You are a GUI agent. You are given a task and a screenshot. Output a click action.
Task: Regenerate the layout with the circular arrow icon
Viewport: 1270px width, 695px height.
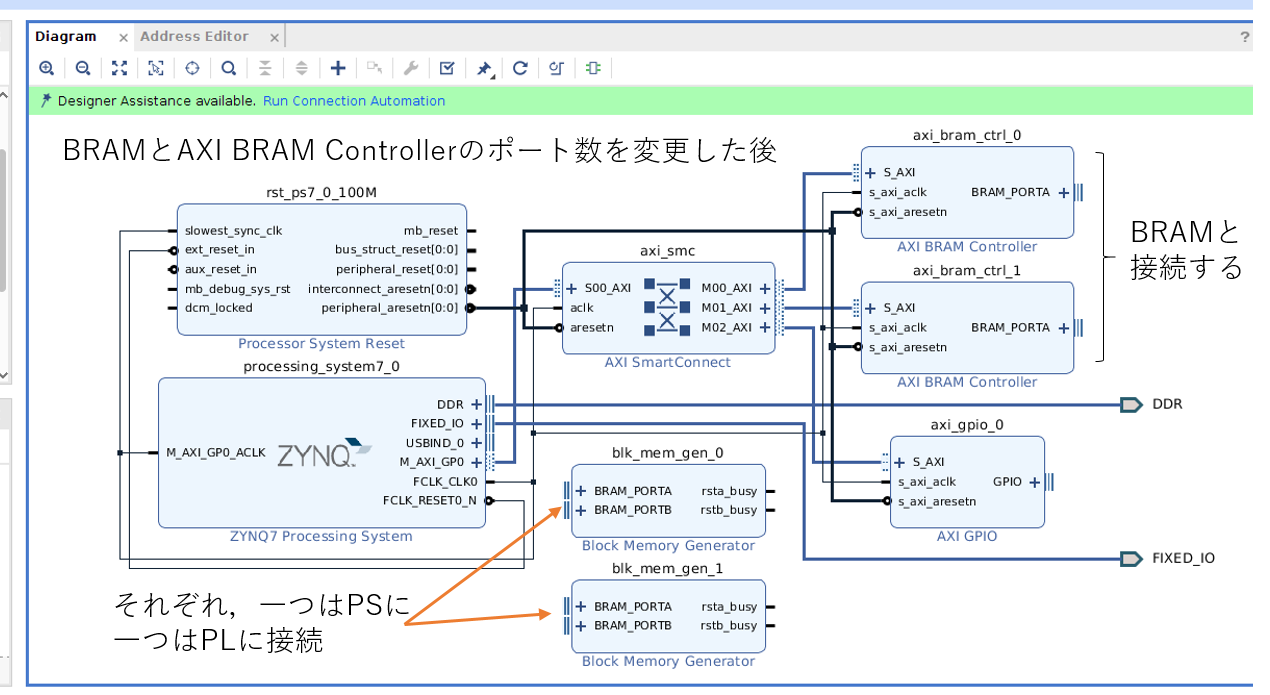pos(520,68)
